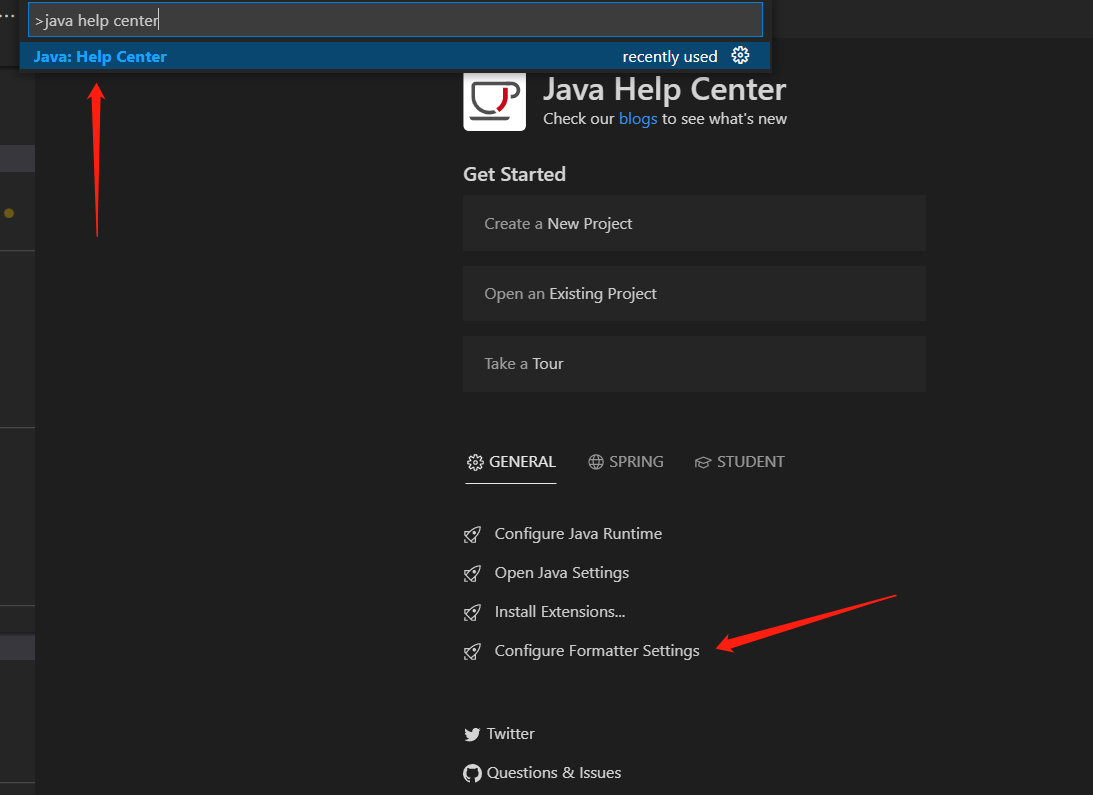Open the blogs link

tap(638, 118)
